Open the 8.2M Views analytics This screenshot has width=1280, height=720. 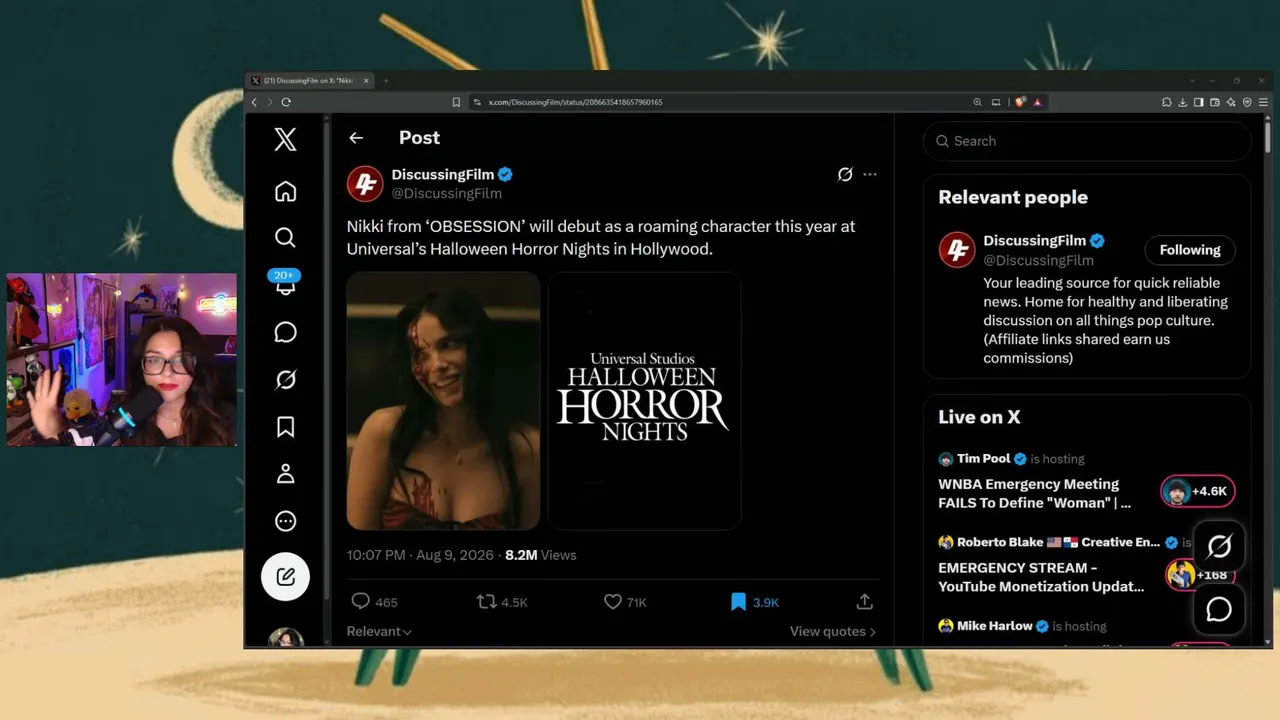[x=541, y=555]
